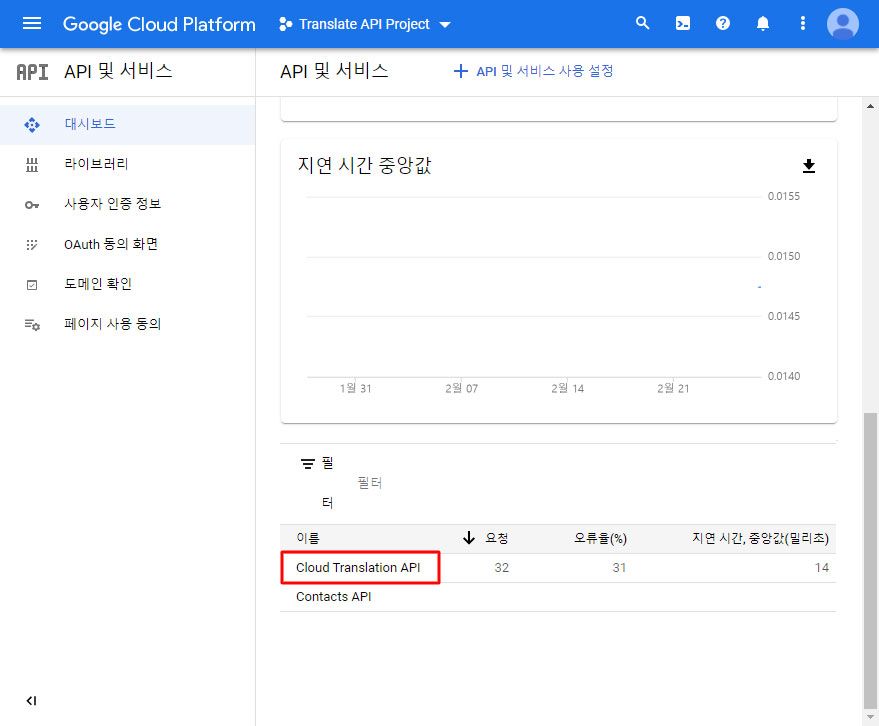Click the user account avatar

(x=843, y=24)
